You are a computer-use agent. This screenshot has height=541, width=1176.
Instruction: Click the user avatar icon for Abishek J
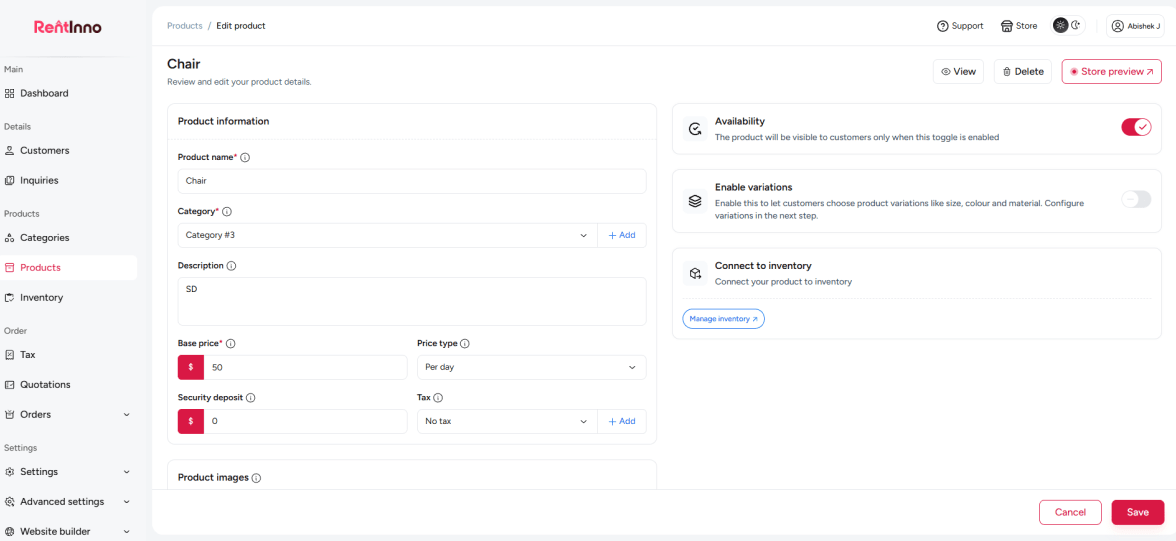(x=1118, y=26)
